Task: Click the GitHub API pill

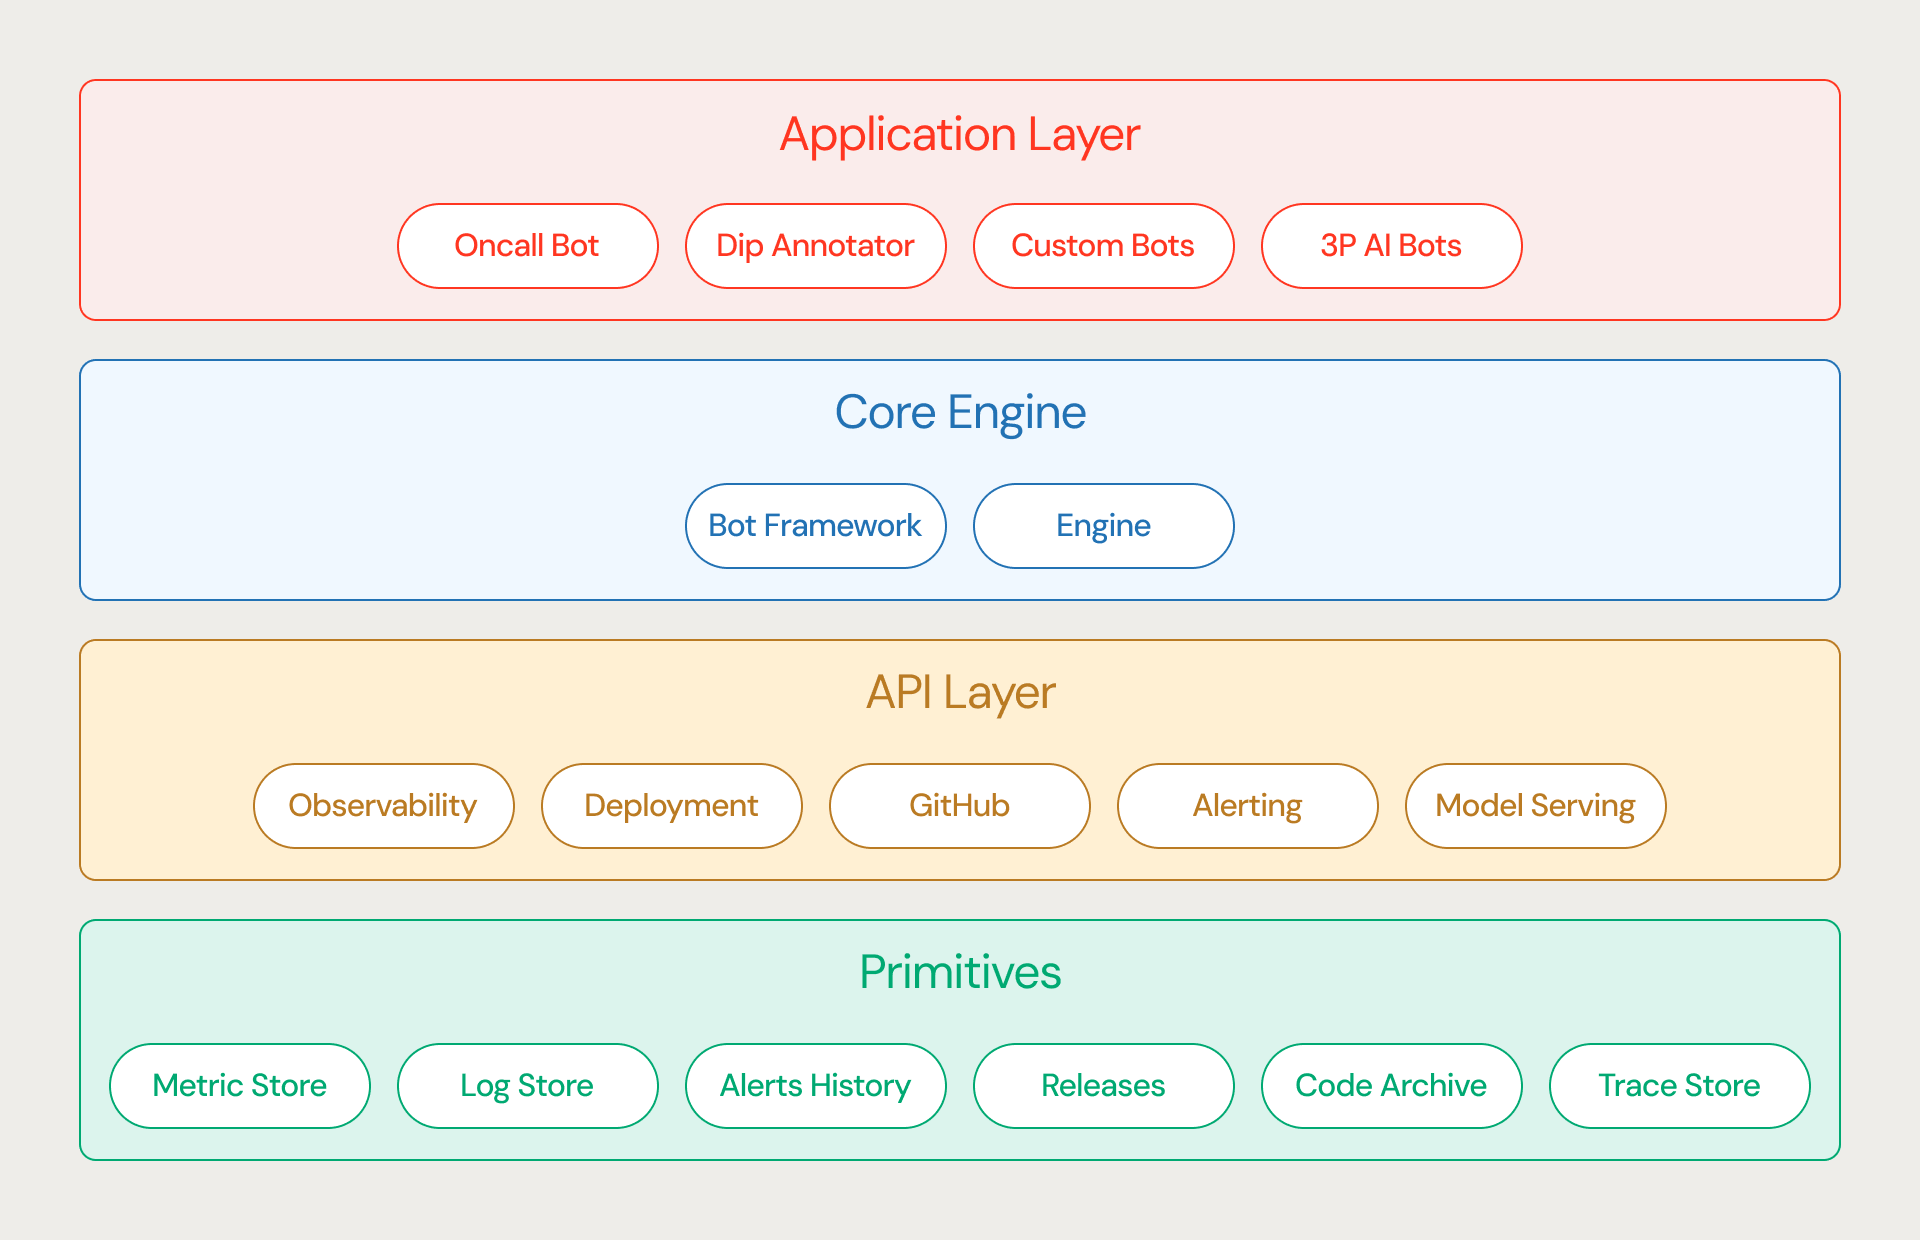Action: 959,806
